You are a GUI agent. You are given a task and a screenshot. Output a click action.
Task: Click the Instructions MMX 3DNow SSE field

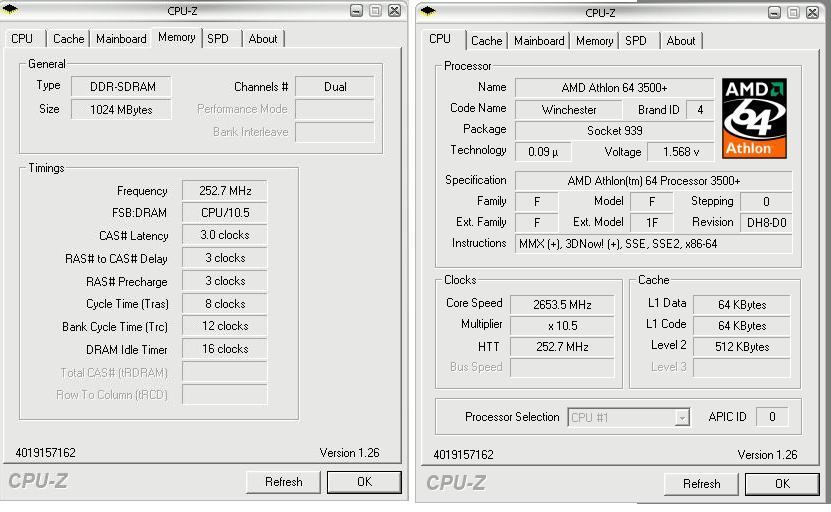[x=653, y=244]
